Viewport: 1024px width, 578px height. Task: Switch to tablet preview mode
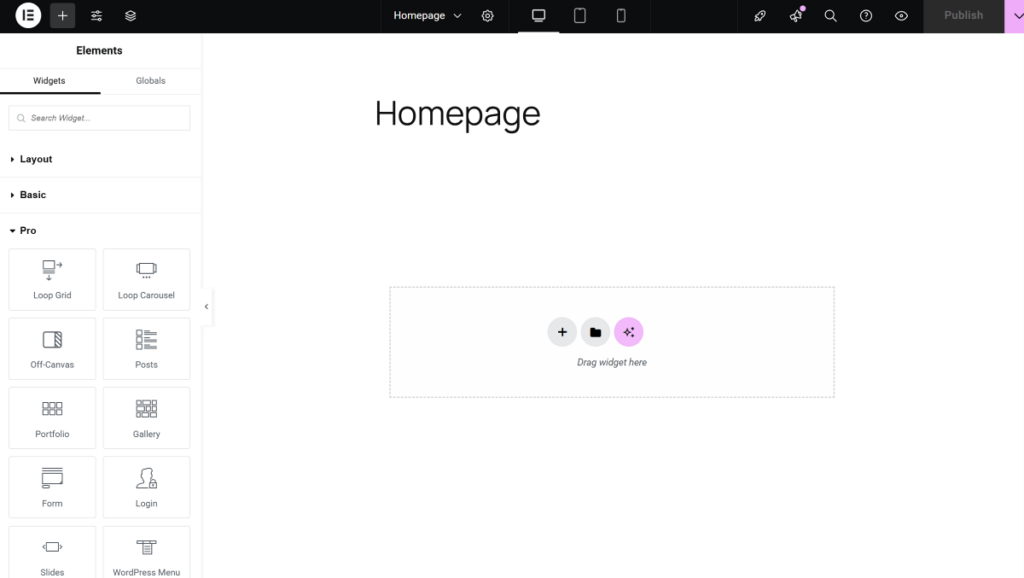pyautogui.click(x=580, y=16)
